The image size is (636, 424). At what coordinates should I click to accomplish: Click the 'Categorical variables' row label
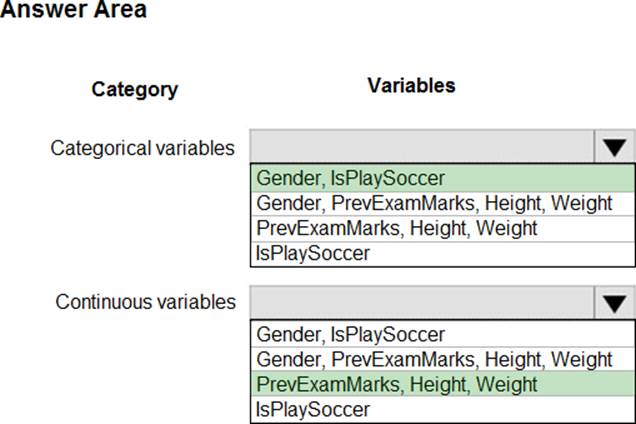coord(142,148)
